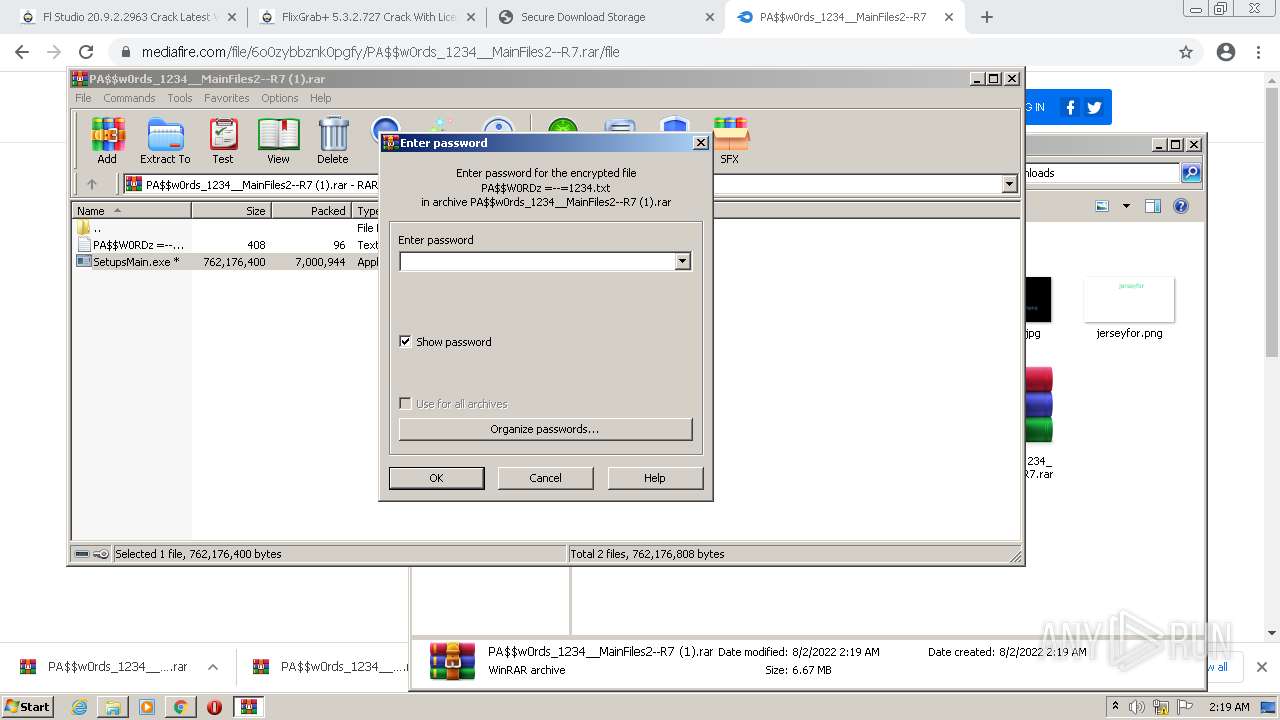1280x720 pixels.
Task: Click the browser Back arrow
Action: [x=22, y=52]
